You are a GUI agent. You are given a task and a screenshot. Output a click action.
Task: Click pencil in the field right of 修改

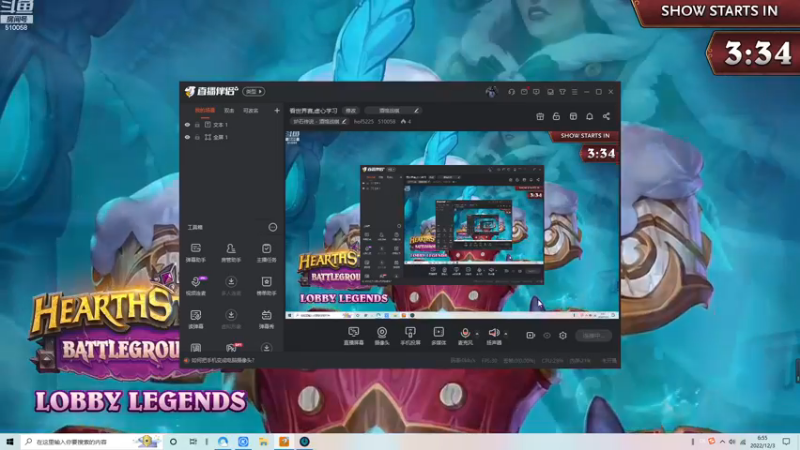[416, 111]
